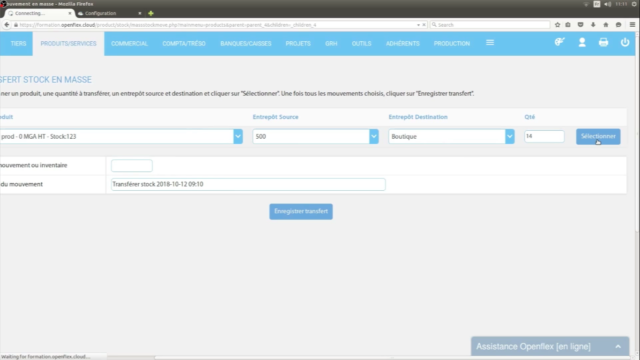Open the theme palette icon
The image size is (640, 360).
pyautogui.click(x=559, y=42)
